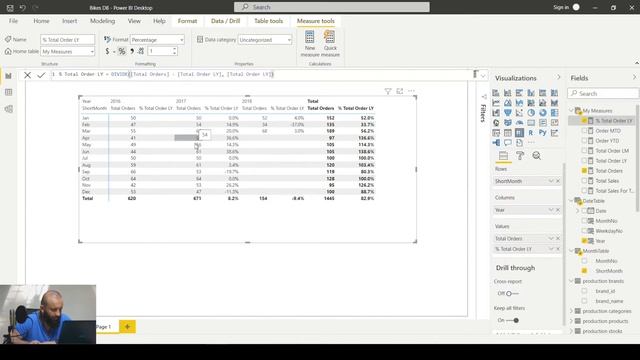Check the Total Sales measure
Image resolution: width=640 pixels, height=360 pixels.
584,180
